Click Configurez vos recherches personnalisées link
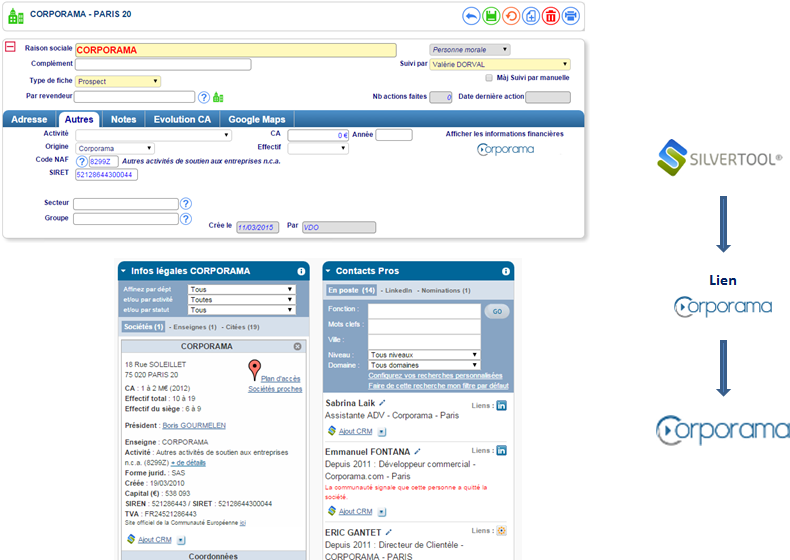 pyautogui.click(x=435, y=376)
